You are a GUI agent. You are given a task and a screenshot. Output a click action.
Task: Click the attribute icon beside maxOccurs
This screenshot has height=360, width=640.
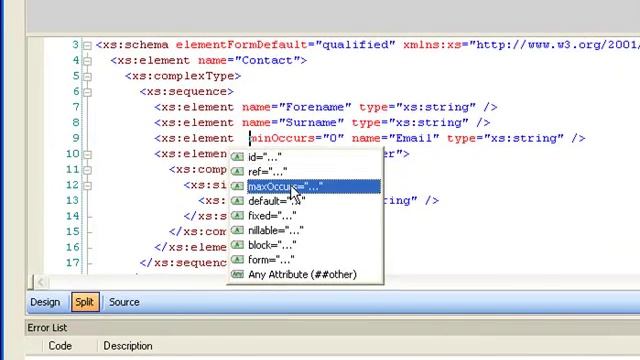pyautogui.click(x=237, y=186)
